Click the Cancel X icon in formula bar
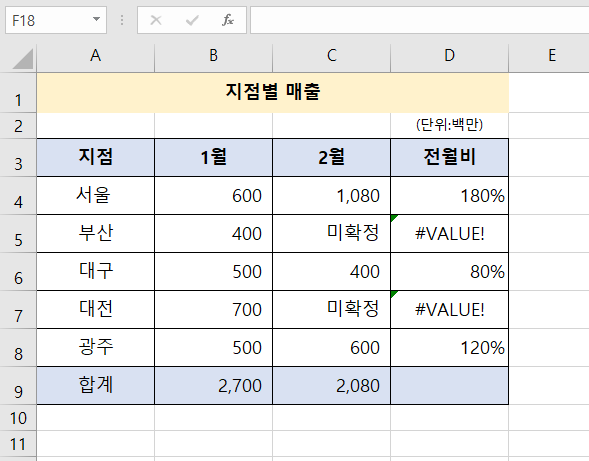Image resolution: width=589 pixels, height=461 pixels. pyautogui.click(x=156, y=20)
